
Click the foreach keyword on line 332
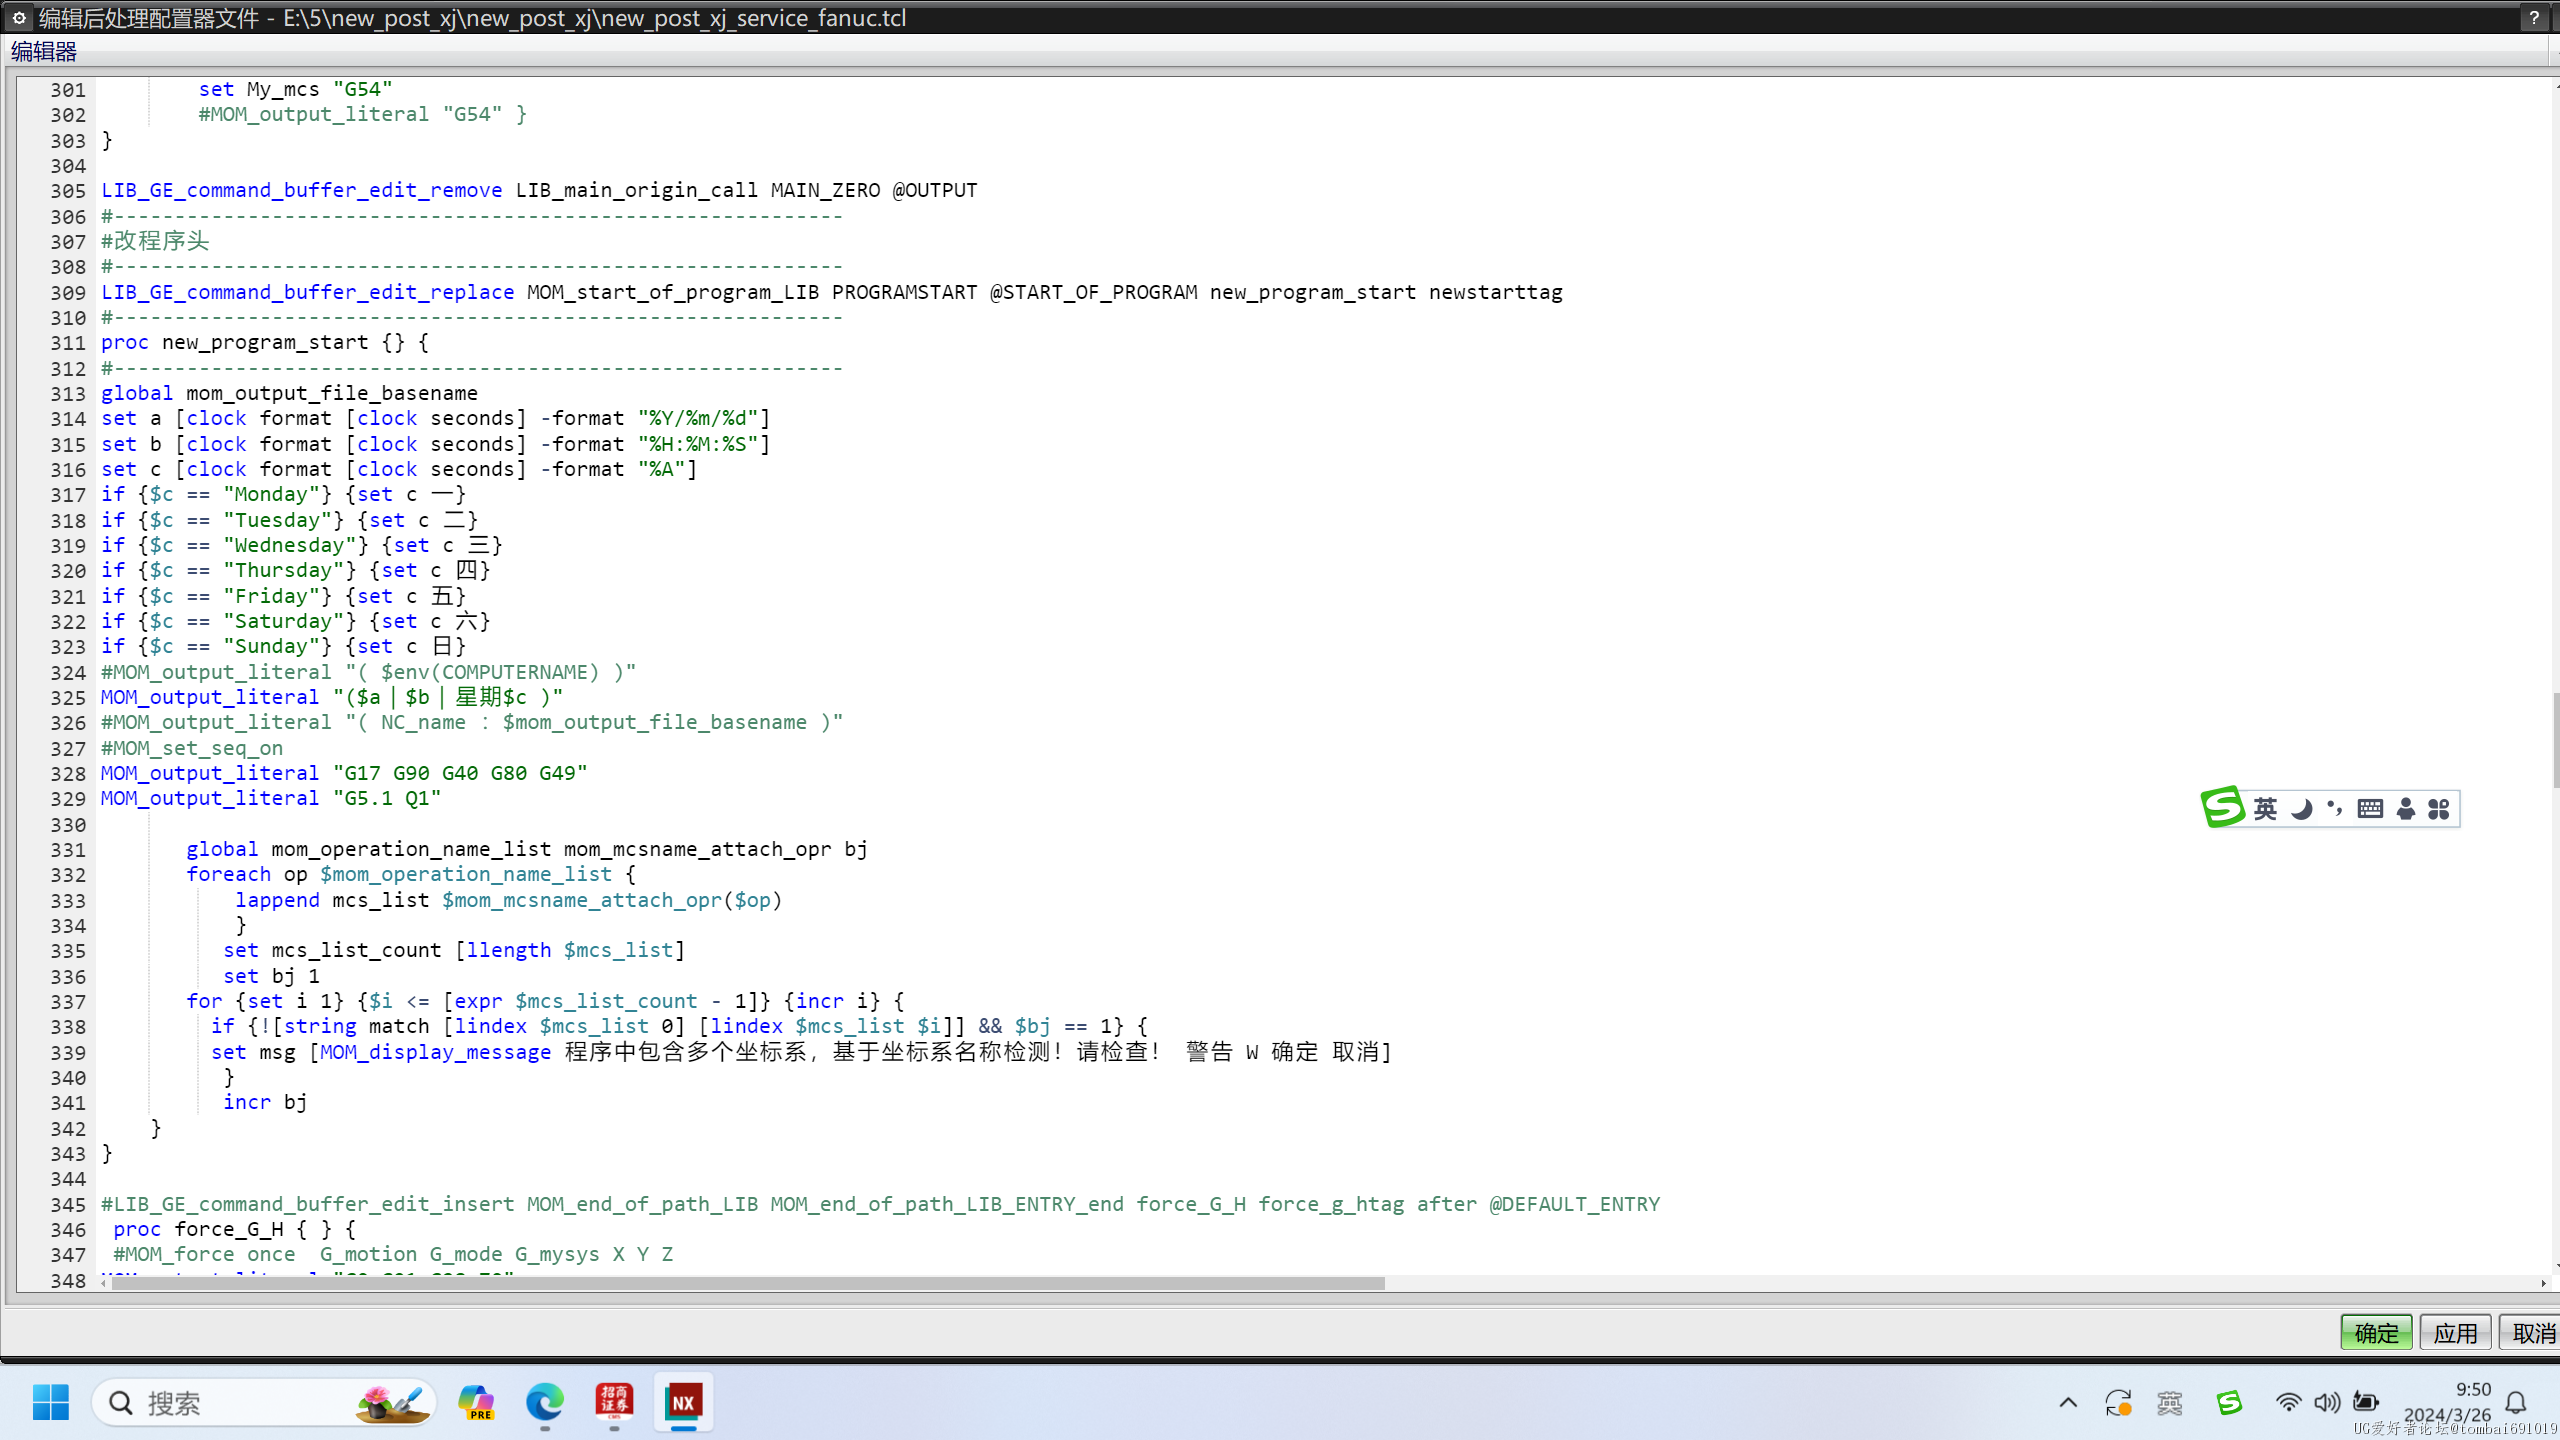(x=228, y=874)
